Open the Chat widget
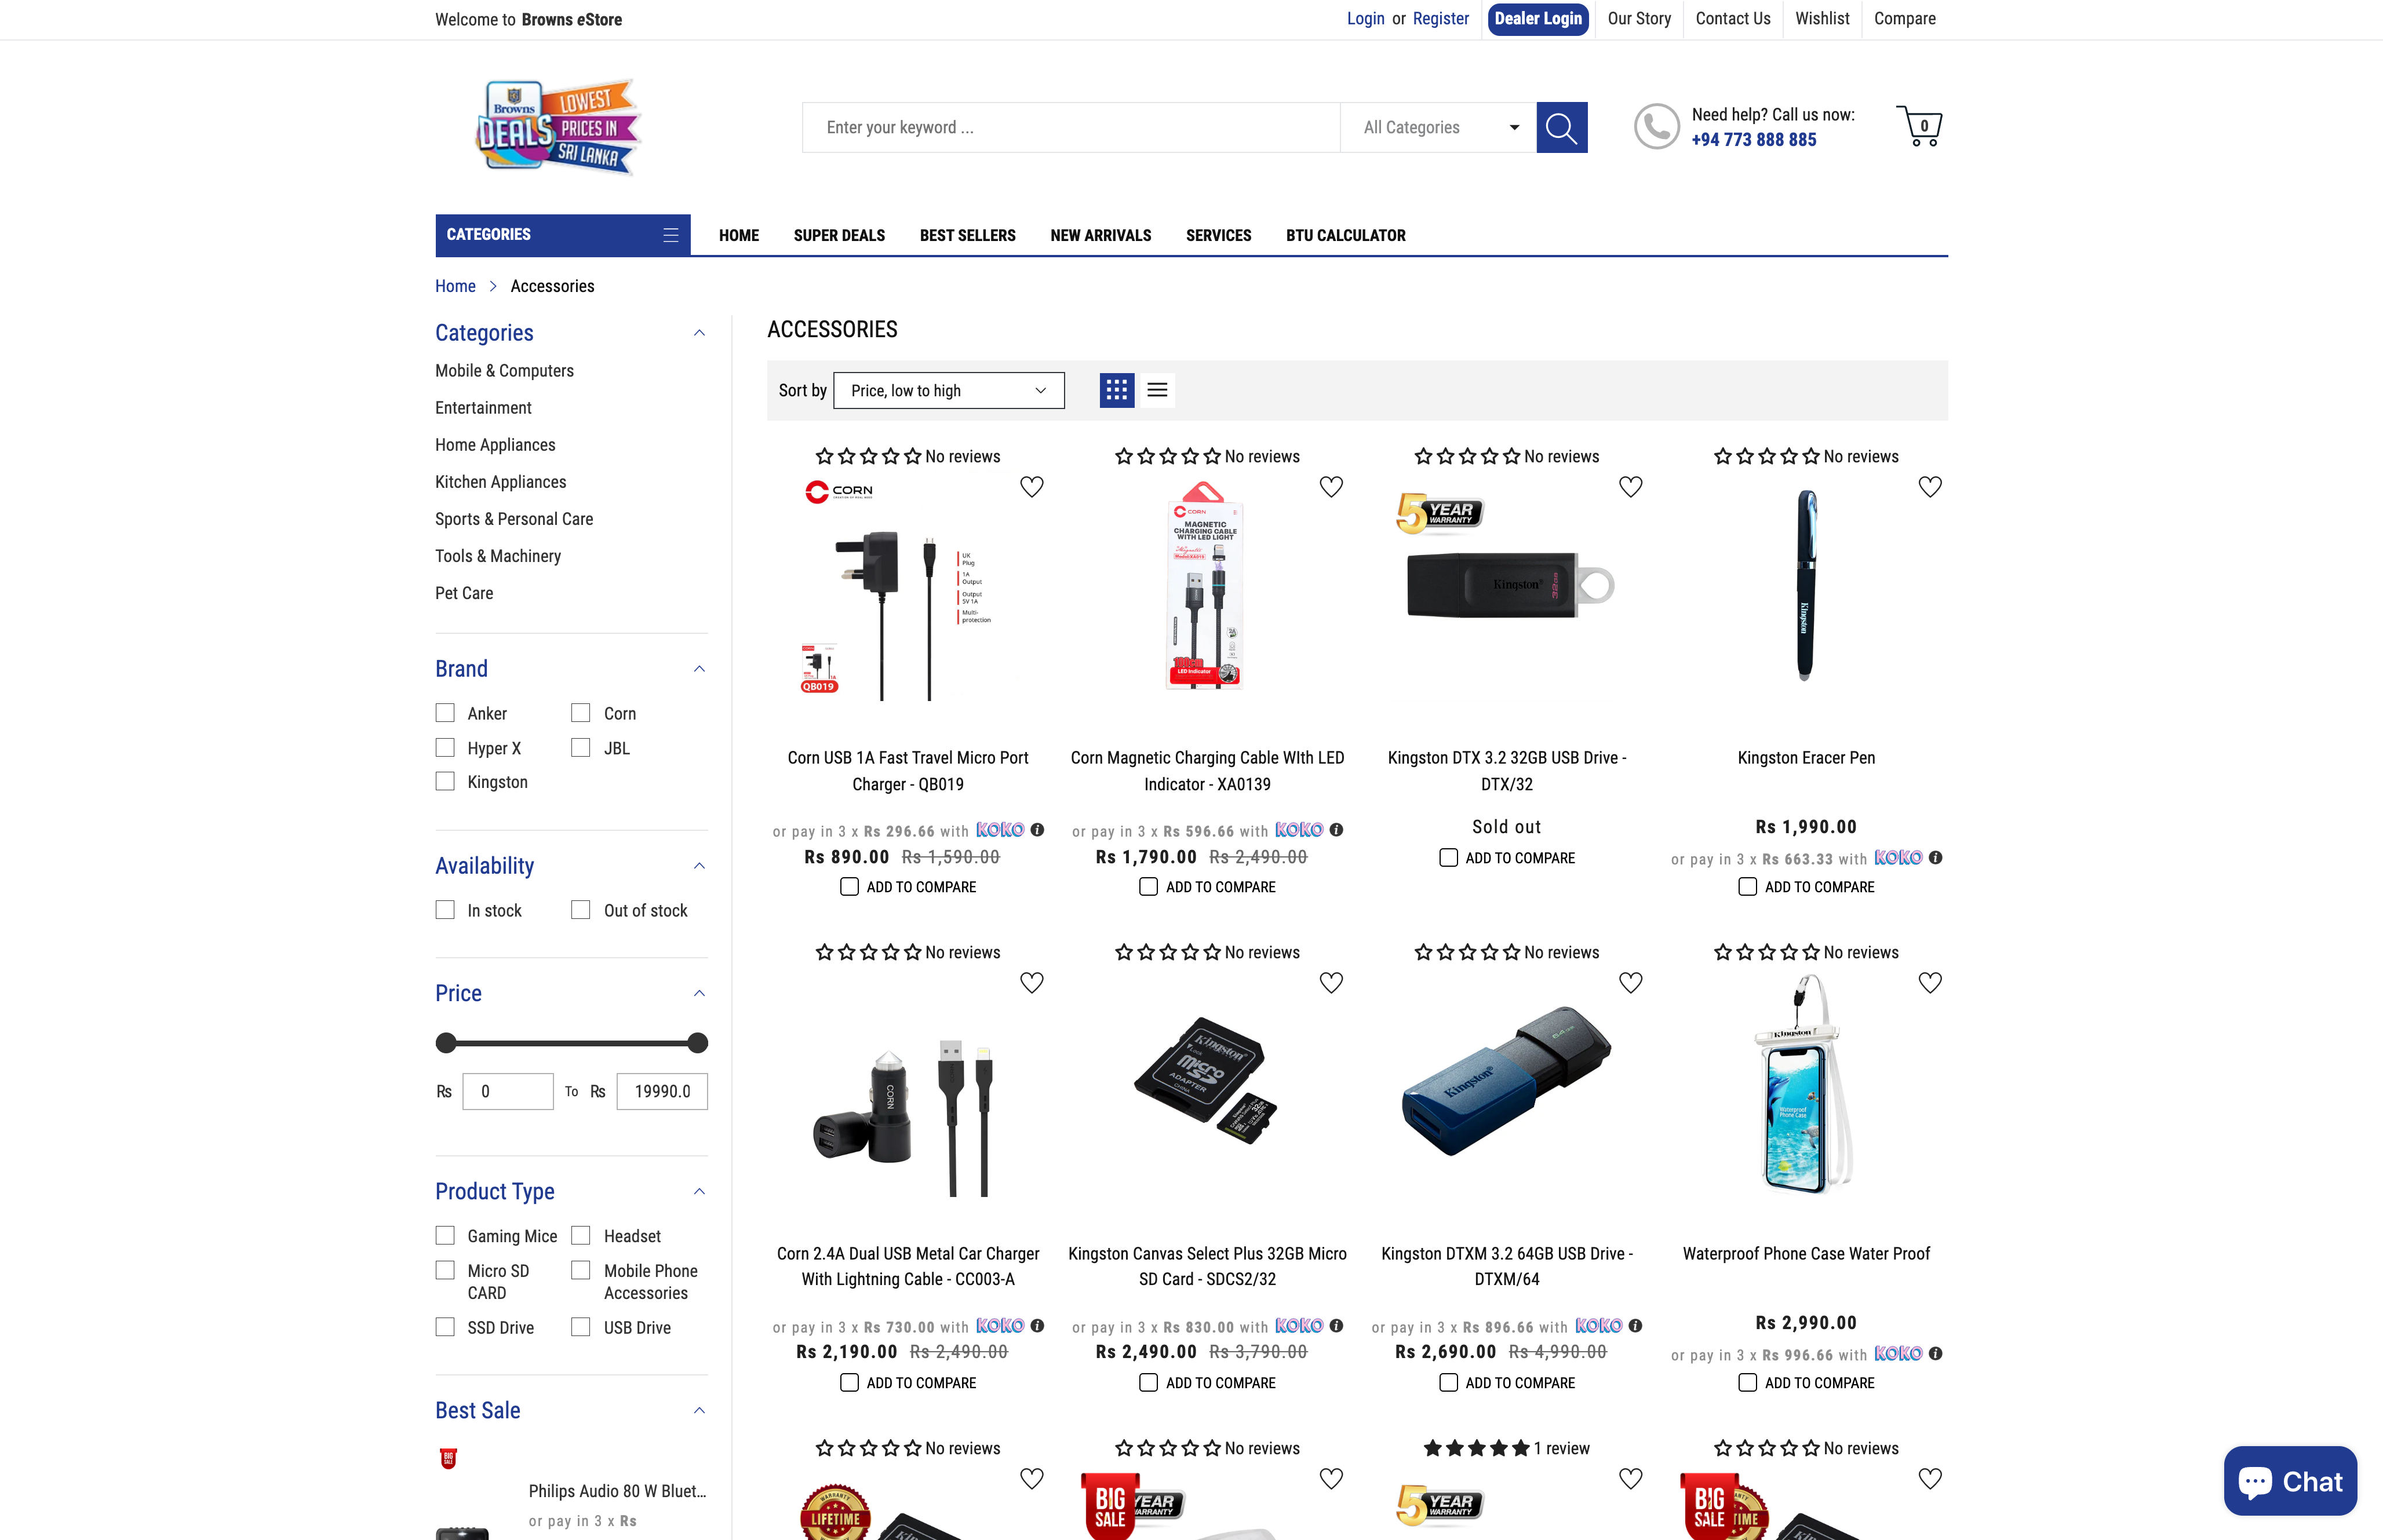2383x1540 pixels. coord(2290,1481)
